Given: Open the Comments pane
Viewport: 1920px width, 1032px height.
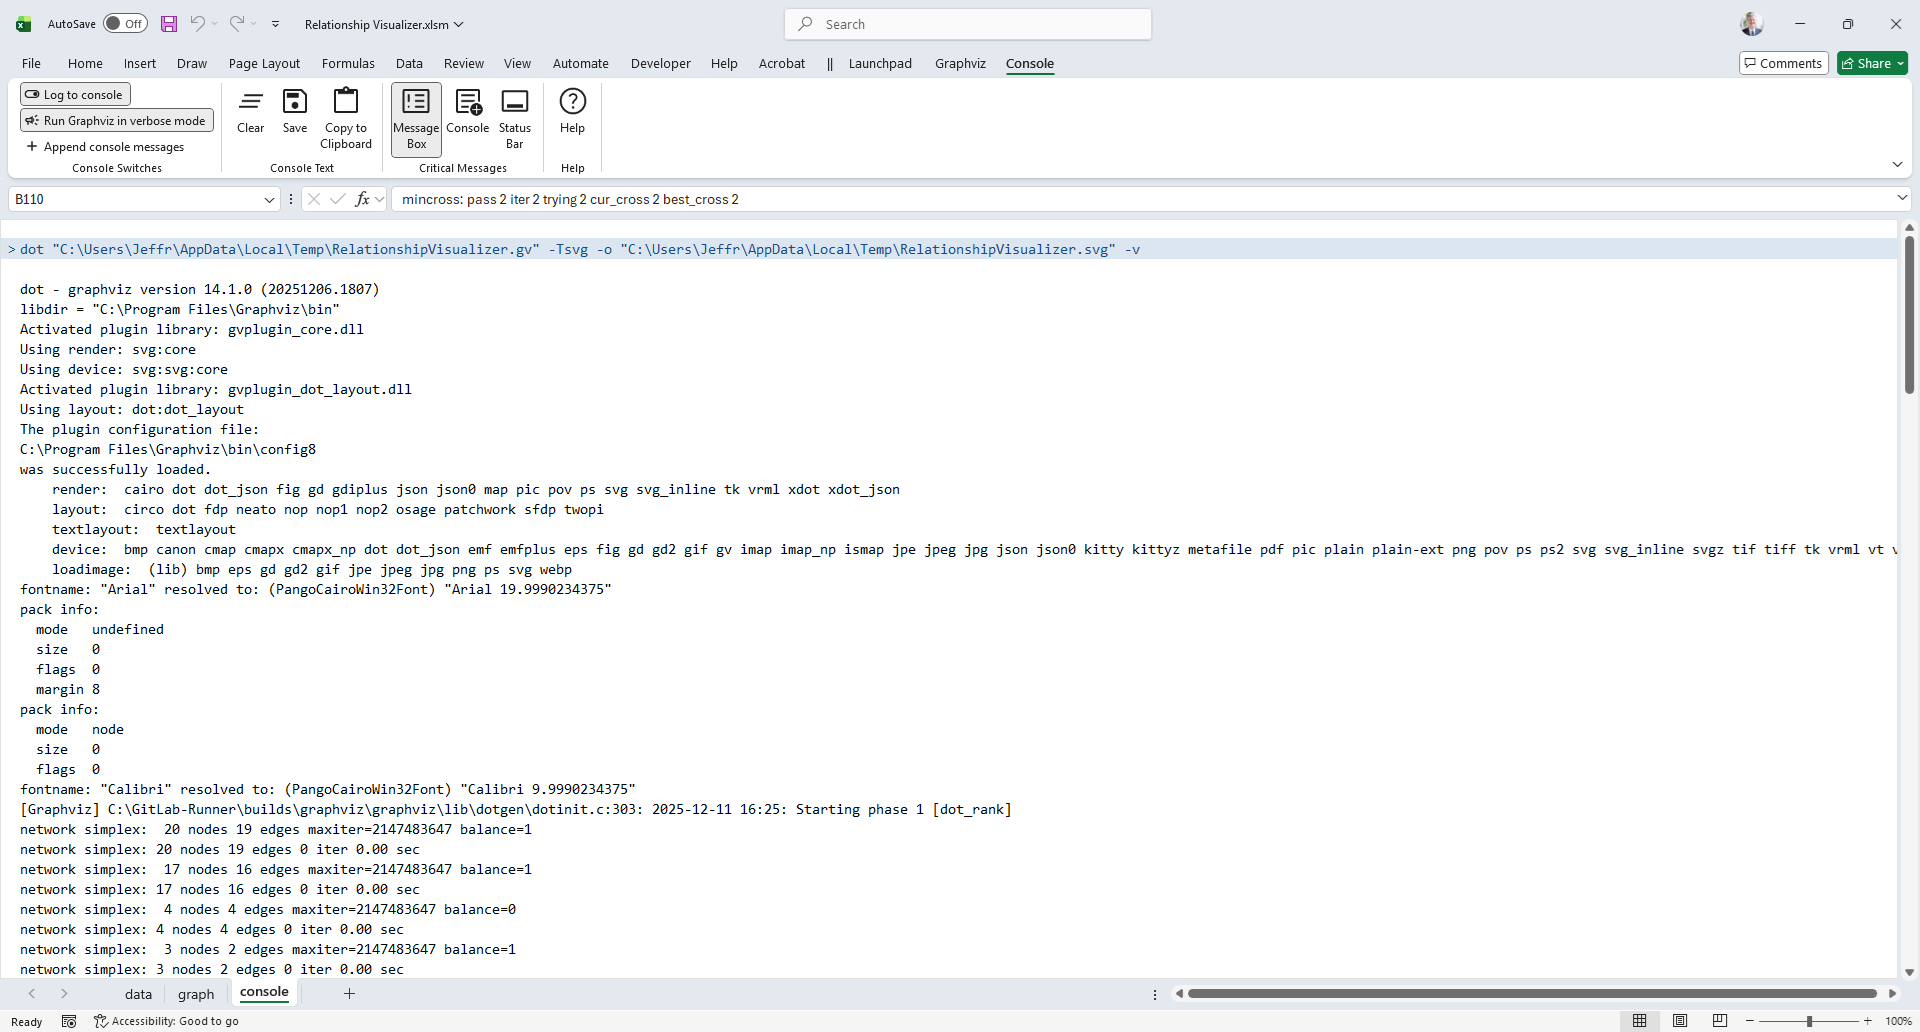Looking at the screenshot, I should point(1783,64).
